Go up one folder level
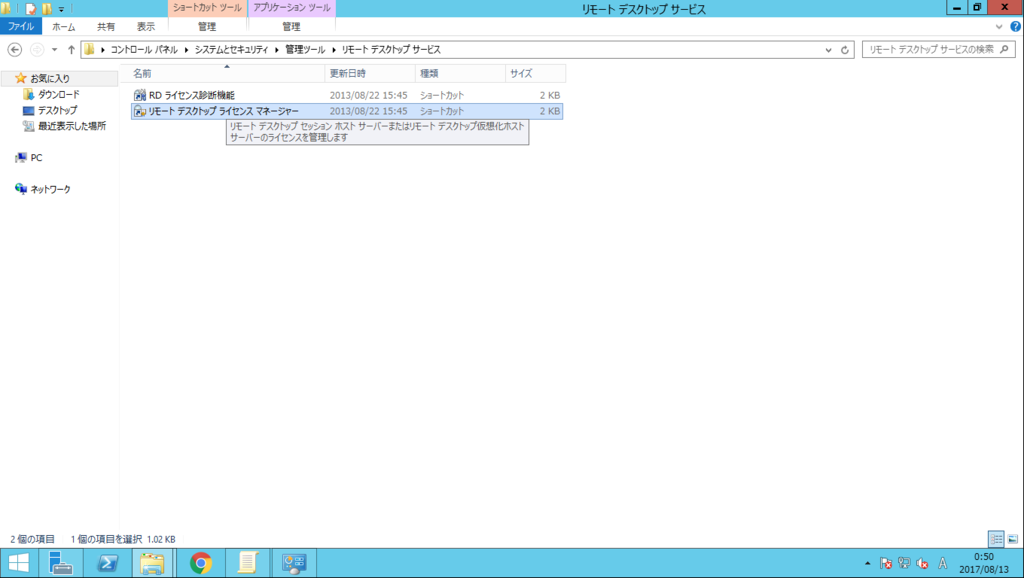The width and height of the screenshot is (1024, 578). (x=71, y=50)
